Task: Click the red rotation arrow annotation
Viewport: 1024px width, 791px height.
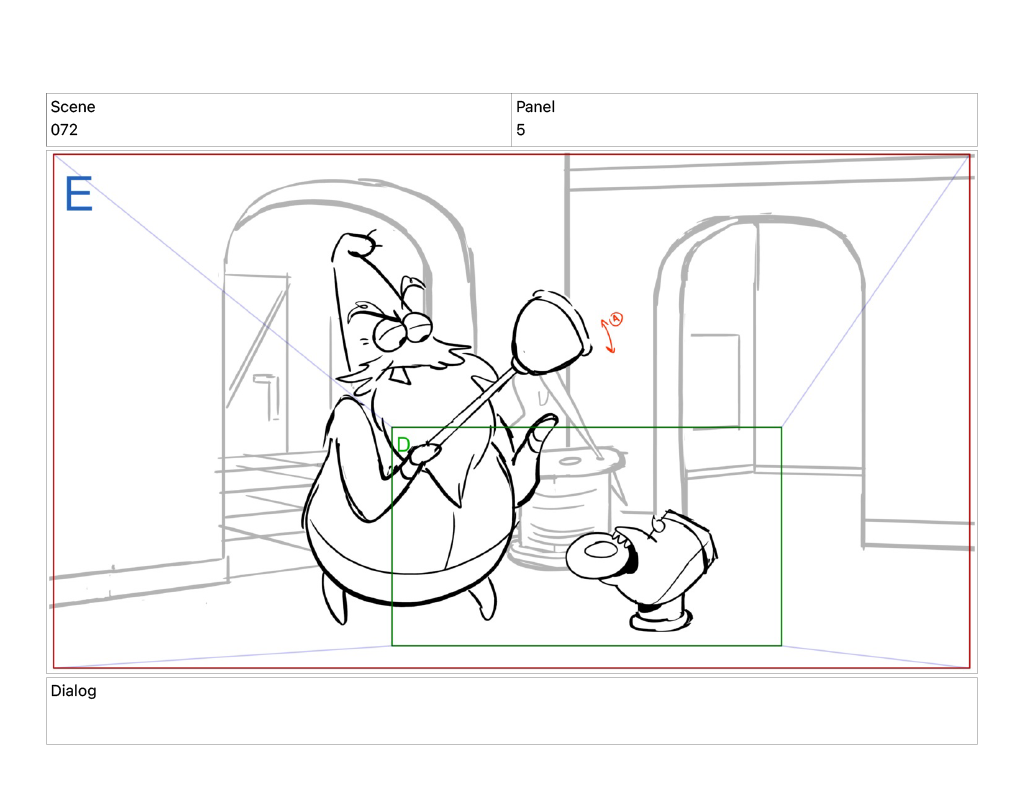Action: click(611, 333)
